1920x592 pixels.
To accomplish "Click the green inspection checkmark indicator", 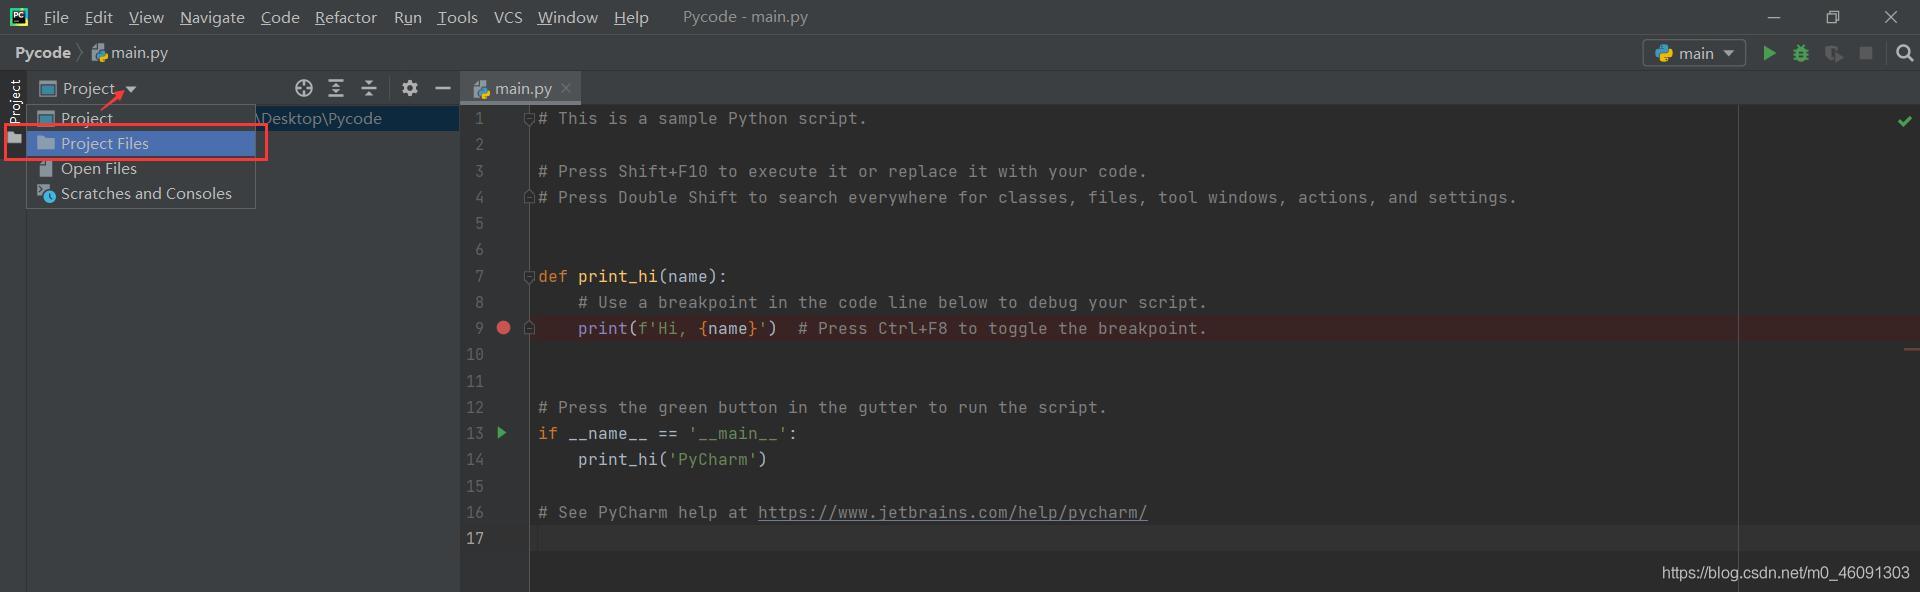I will [1905, 121].
